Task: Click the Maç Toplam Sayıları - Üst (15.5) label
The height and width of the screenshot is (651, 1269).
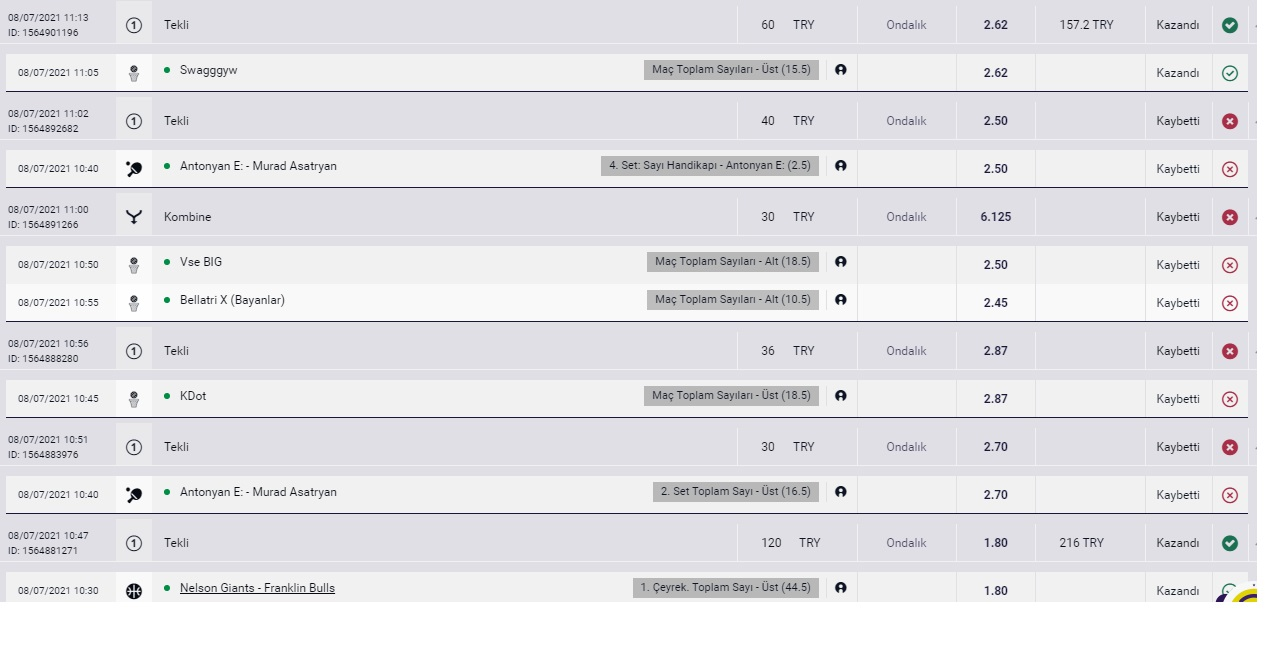Action: (733, 70)
